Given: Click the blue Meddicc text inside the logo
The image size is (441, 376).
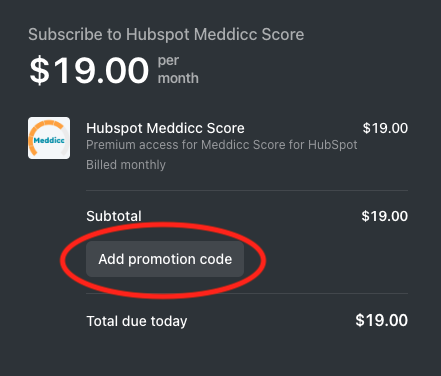Looking at the screenshot, I should coord(49,140).
